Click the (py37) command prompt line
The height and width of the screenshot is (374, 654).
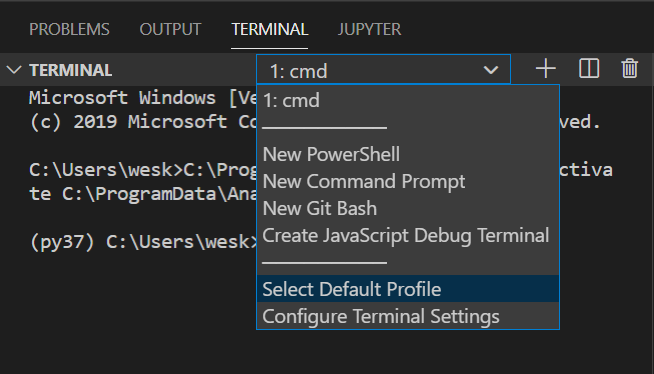pyautogui.click(x=143, y=242)
